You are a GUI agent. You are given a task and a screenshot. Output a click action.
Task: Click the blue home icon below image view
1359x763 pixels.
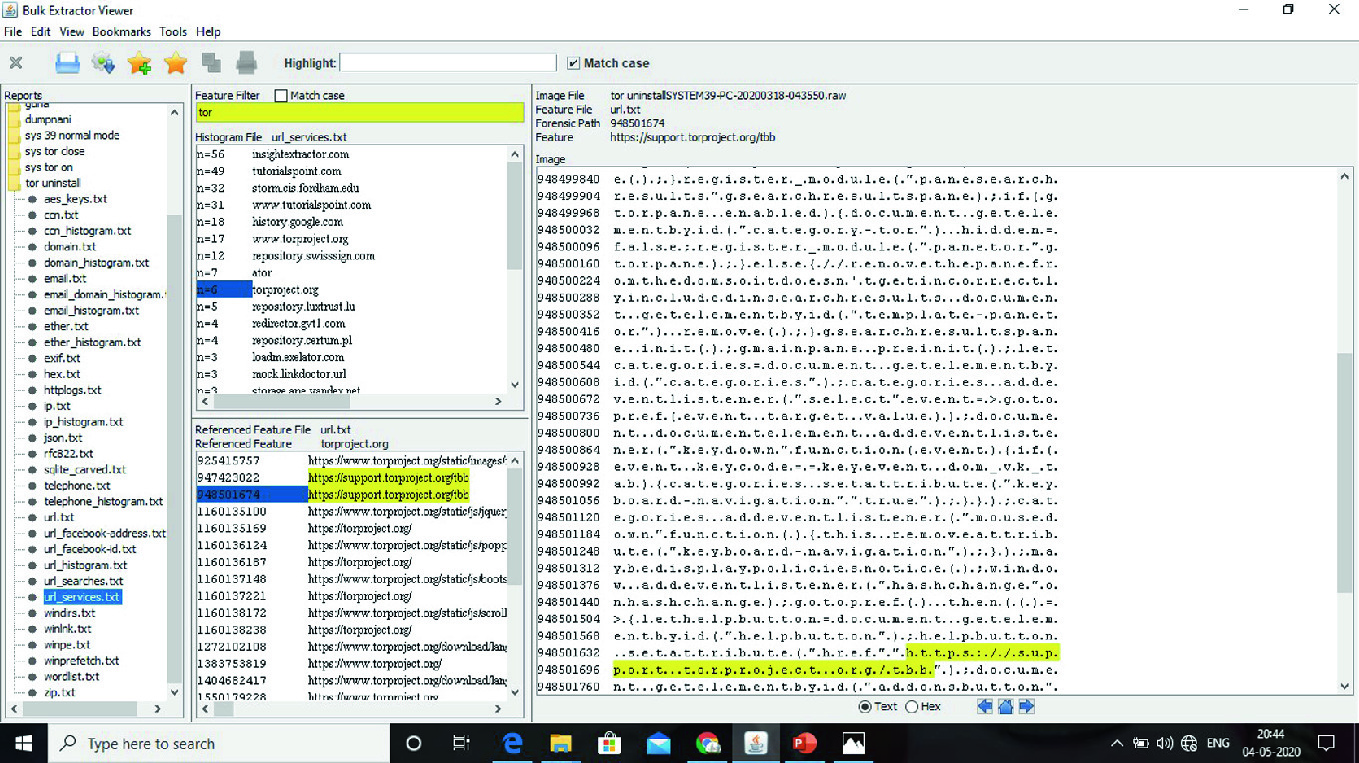coord(1005,707)
